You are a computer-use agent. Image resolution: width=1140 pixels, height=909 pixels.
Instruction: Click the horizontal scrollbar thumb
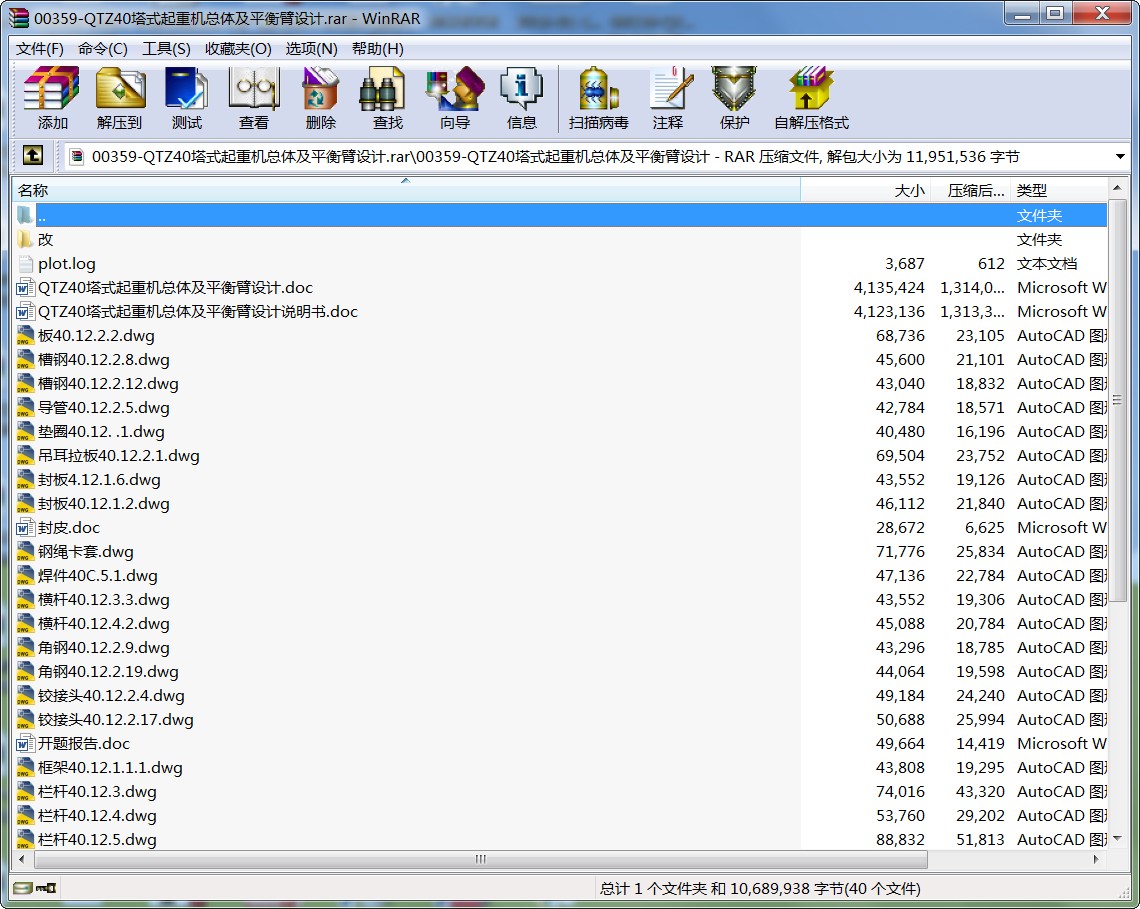tap(481, 859)
